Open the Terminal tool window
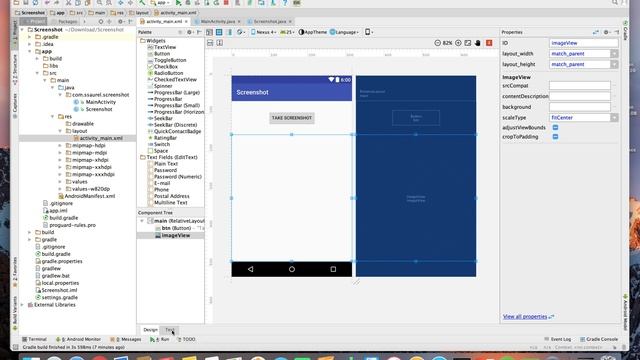The width and height of the screenshot is (640, 360). click(35, 339)
